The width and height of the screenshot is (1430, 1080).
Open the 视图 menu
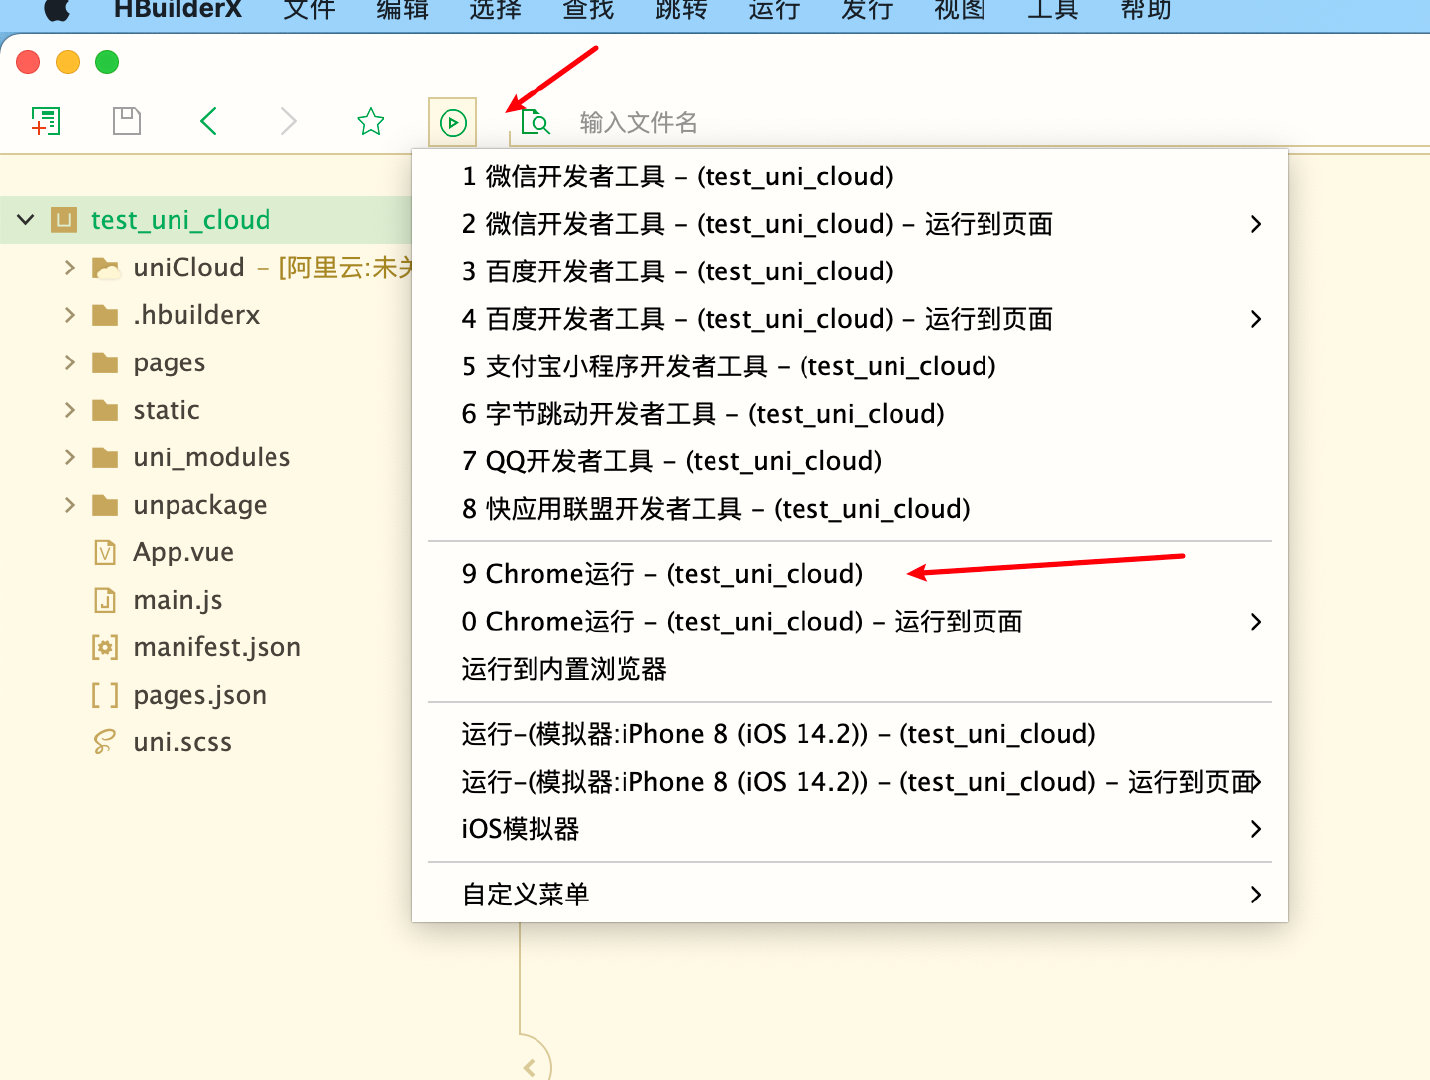tap(961, 10)
